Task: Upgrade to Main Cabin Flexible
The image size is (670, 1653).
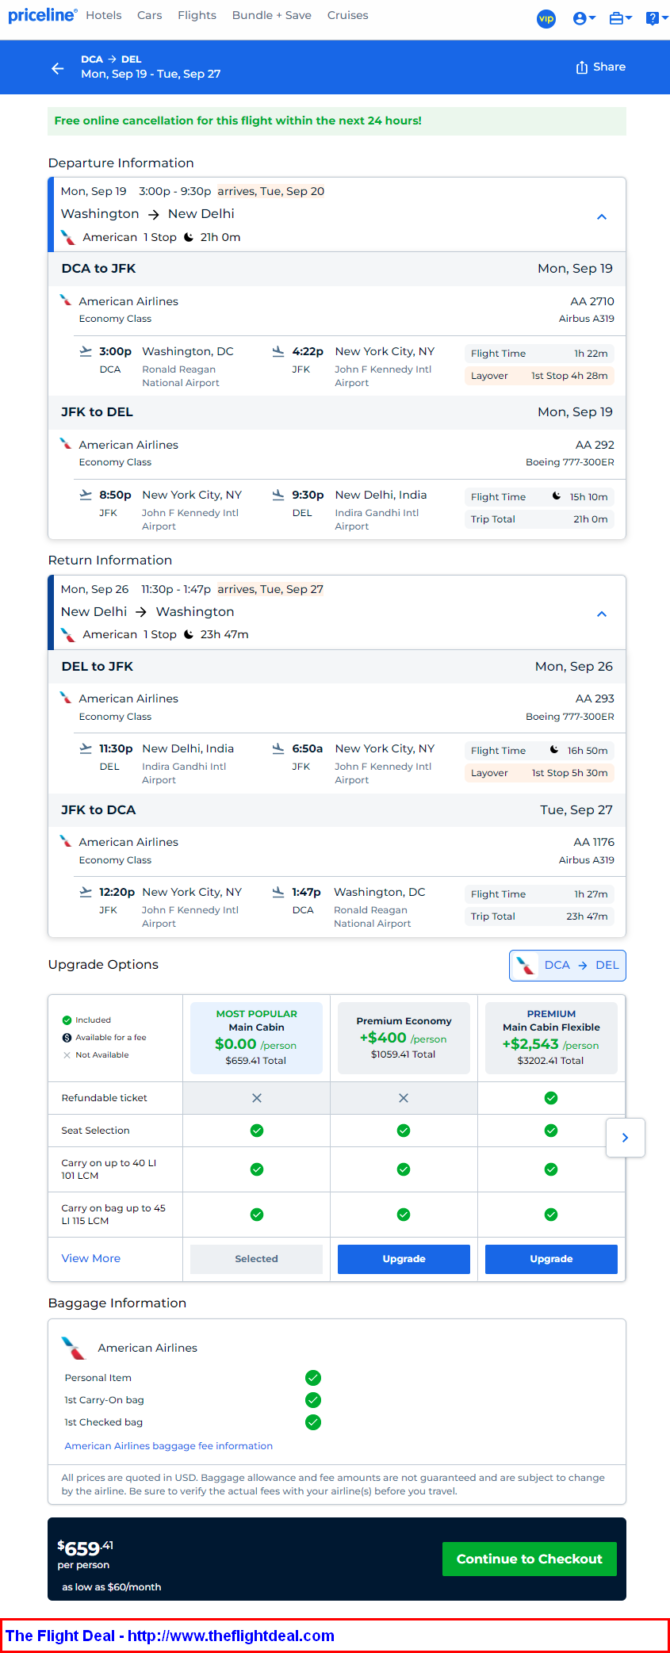Action: [x=551, y=1259]
